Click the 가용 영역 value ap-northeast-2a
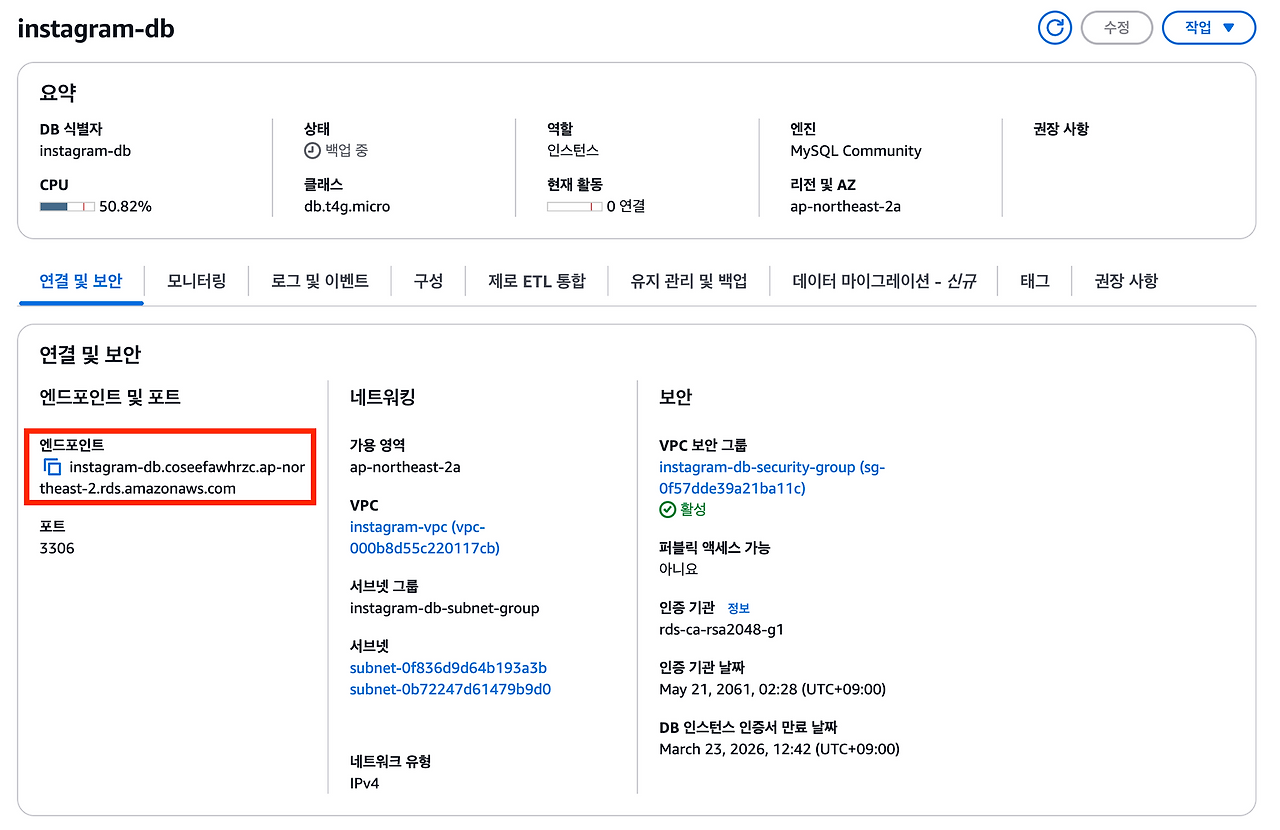 (405, 467)
